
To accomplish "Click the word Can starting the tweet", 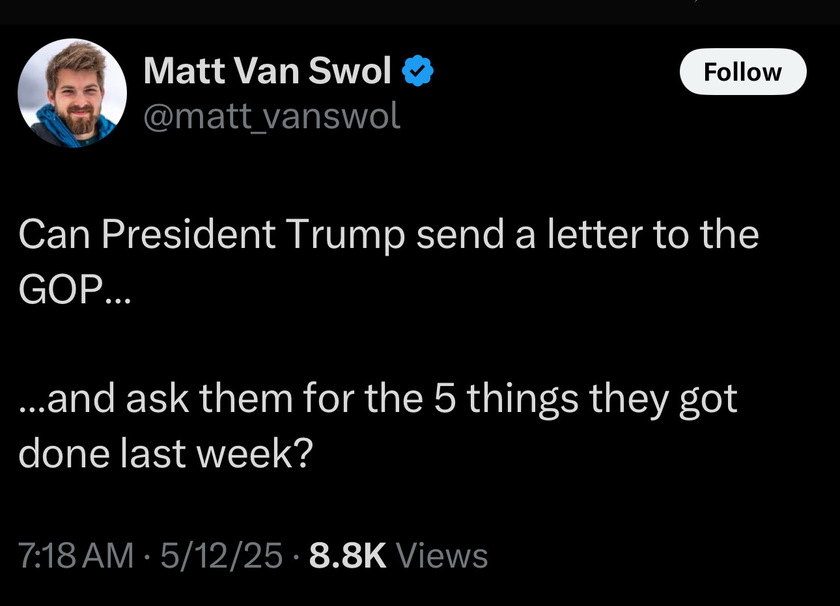I will coord(54,234).
